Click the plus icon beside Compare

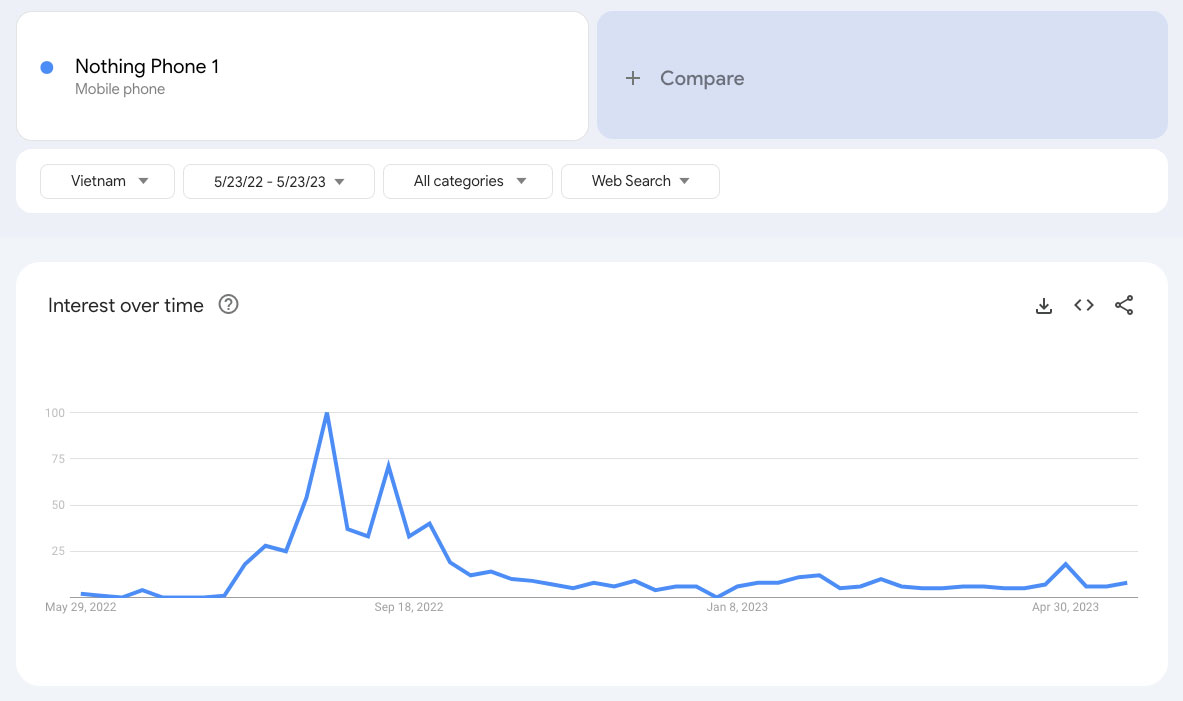pyautogui.click(x=633, y=78)
